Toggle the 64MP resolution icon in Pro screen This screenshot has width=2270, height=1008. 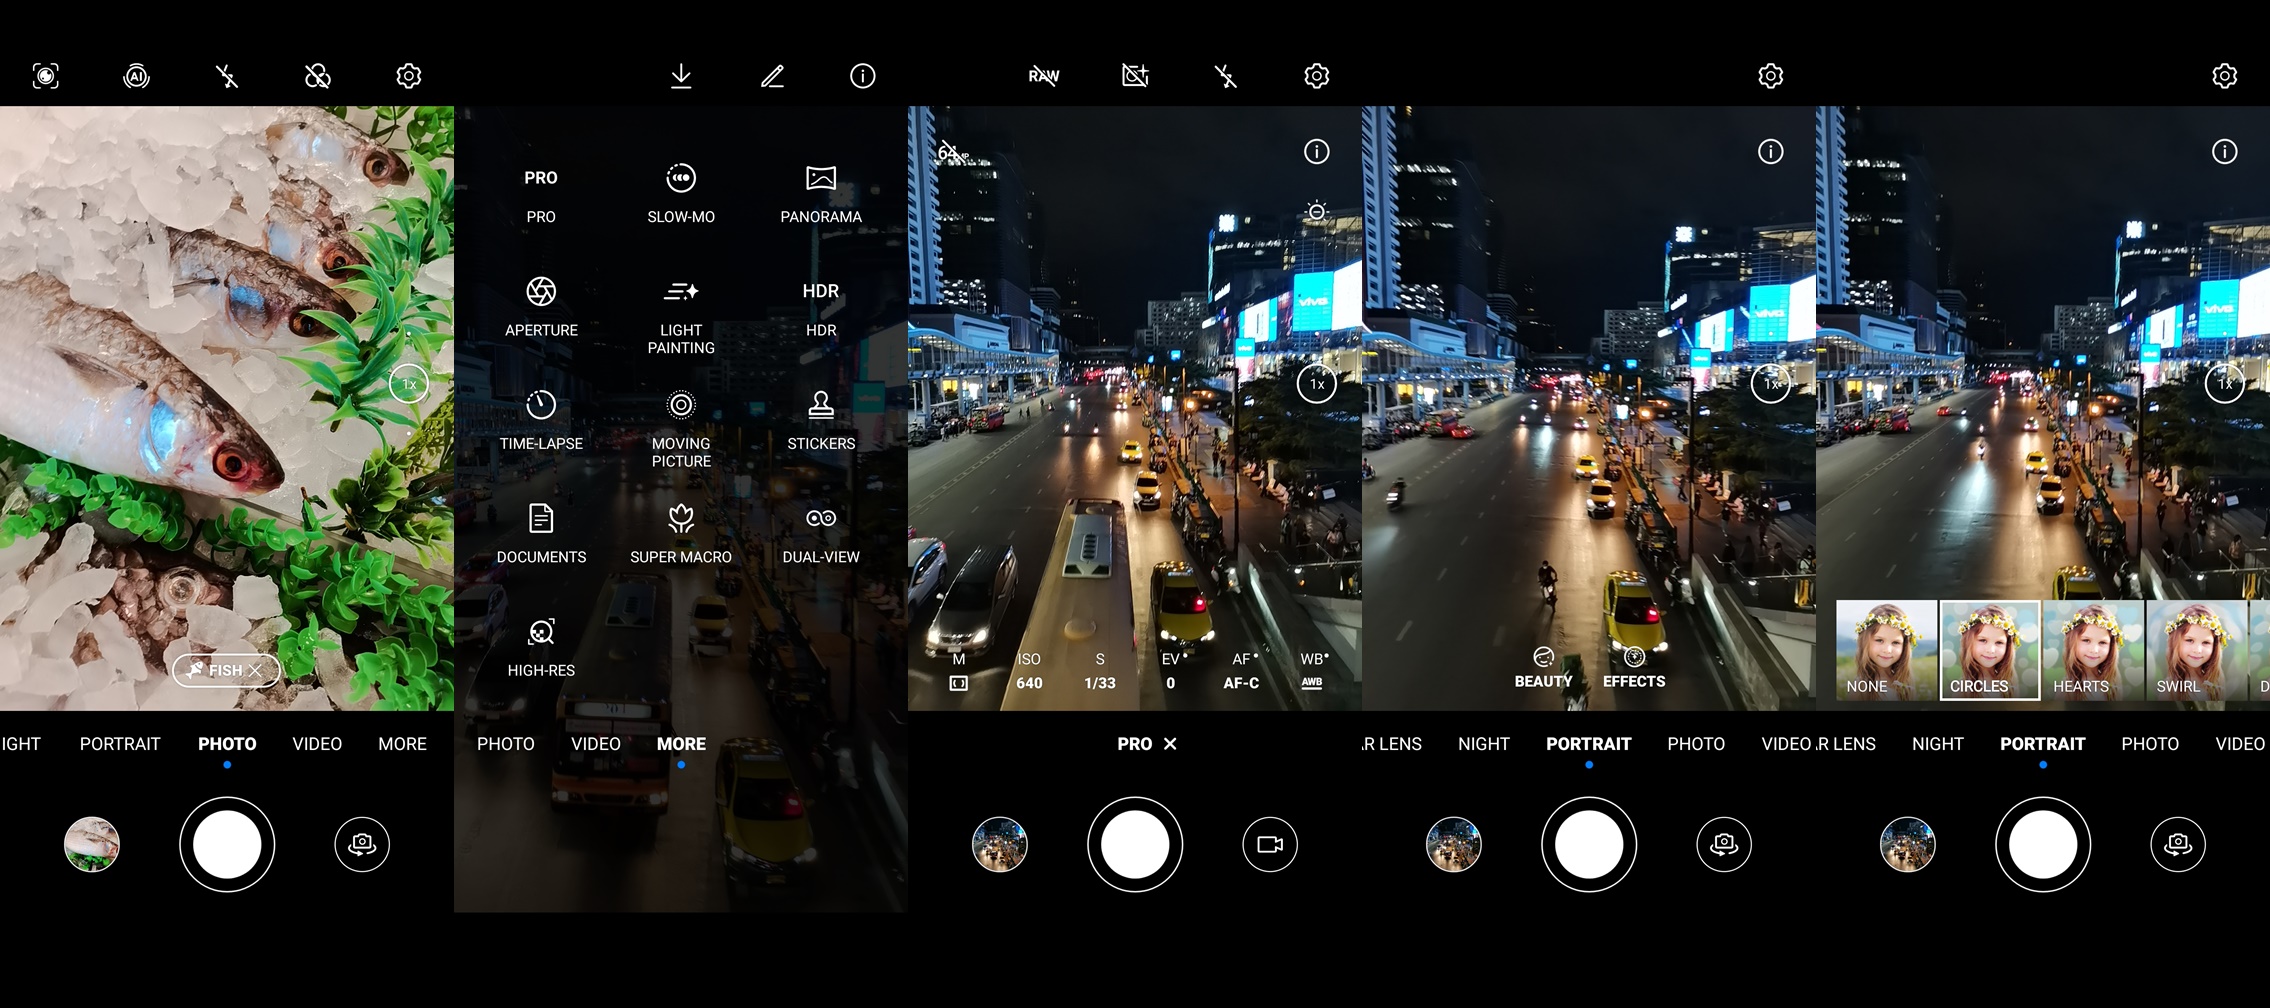(953, 153)
